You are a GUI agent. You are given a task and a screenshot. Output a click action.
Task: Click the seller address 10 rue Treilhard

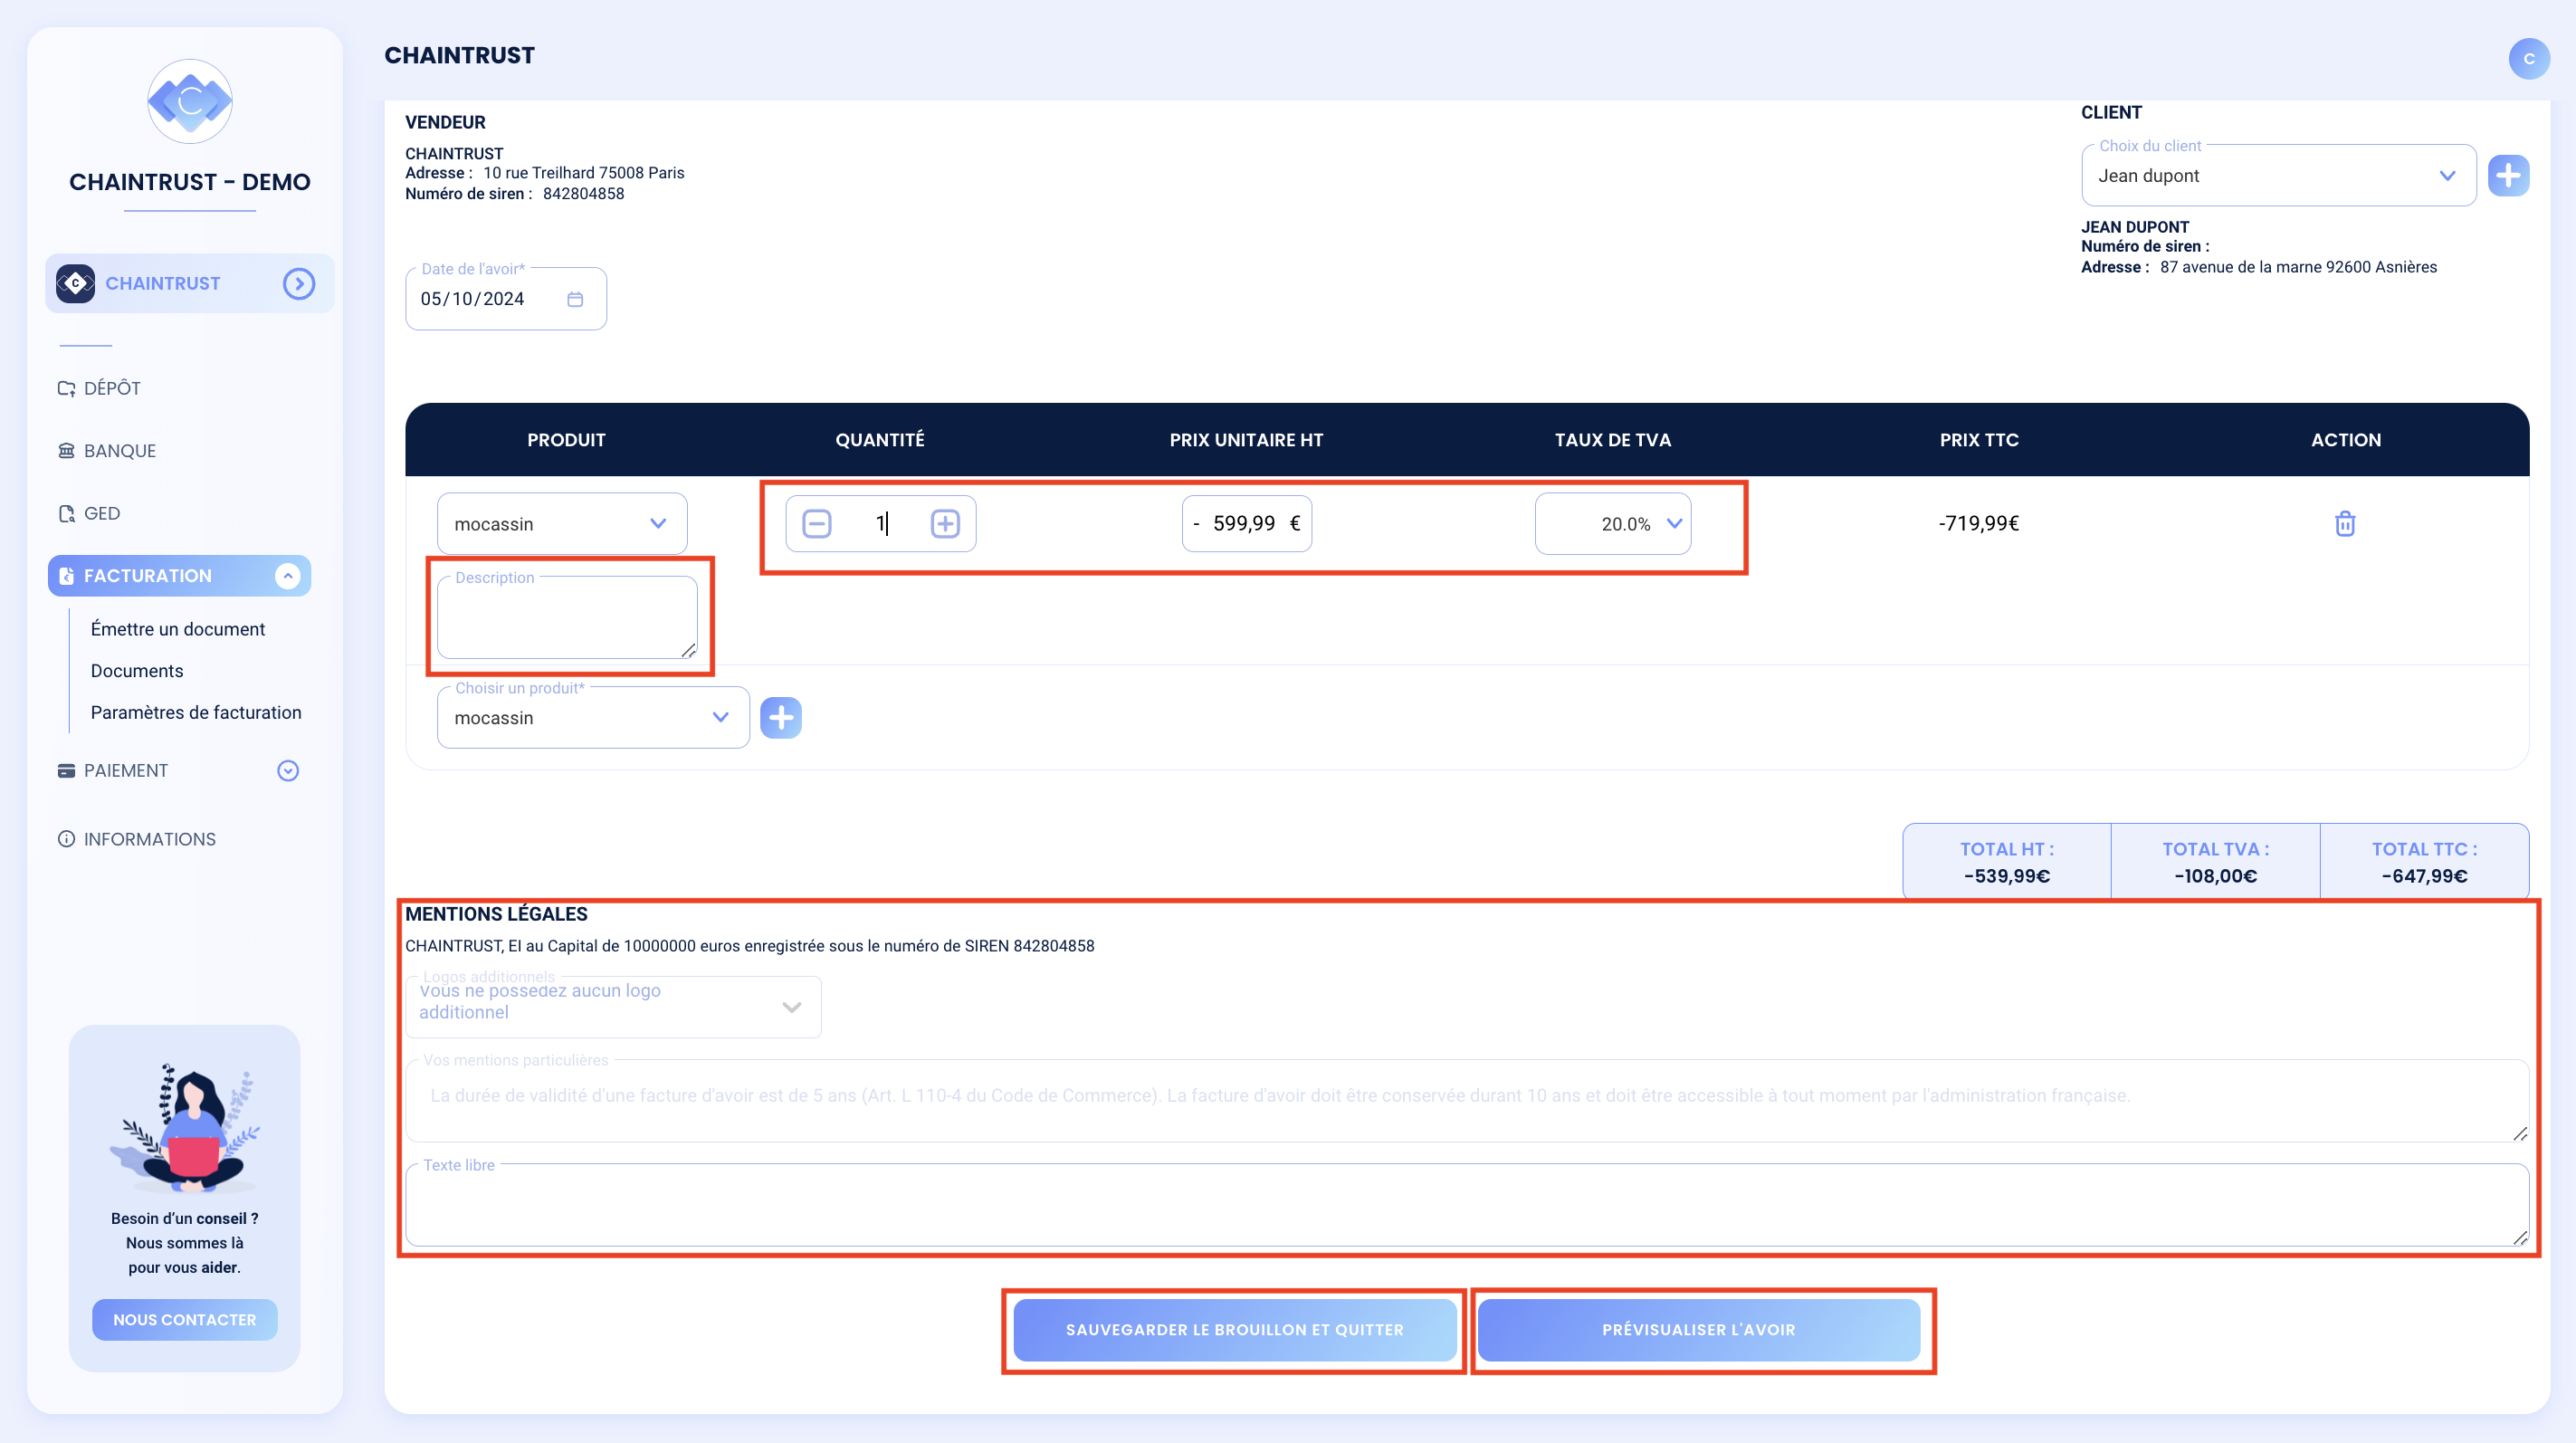point(584,173)
